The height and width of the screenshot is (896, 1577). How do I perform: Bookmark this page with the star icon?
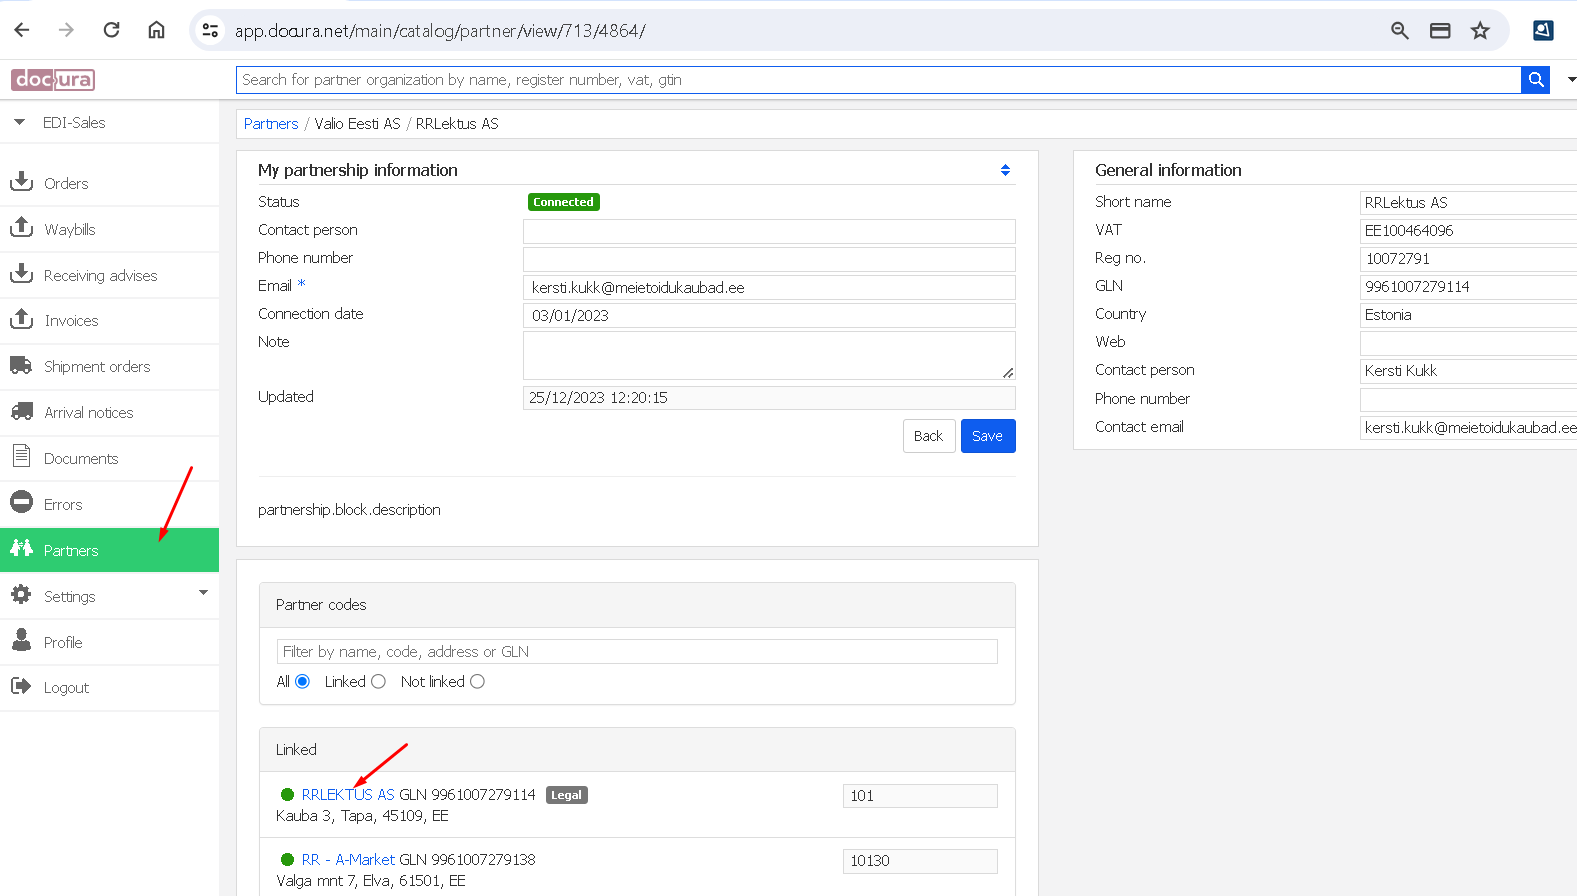(1480, 31)
